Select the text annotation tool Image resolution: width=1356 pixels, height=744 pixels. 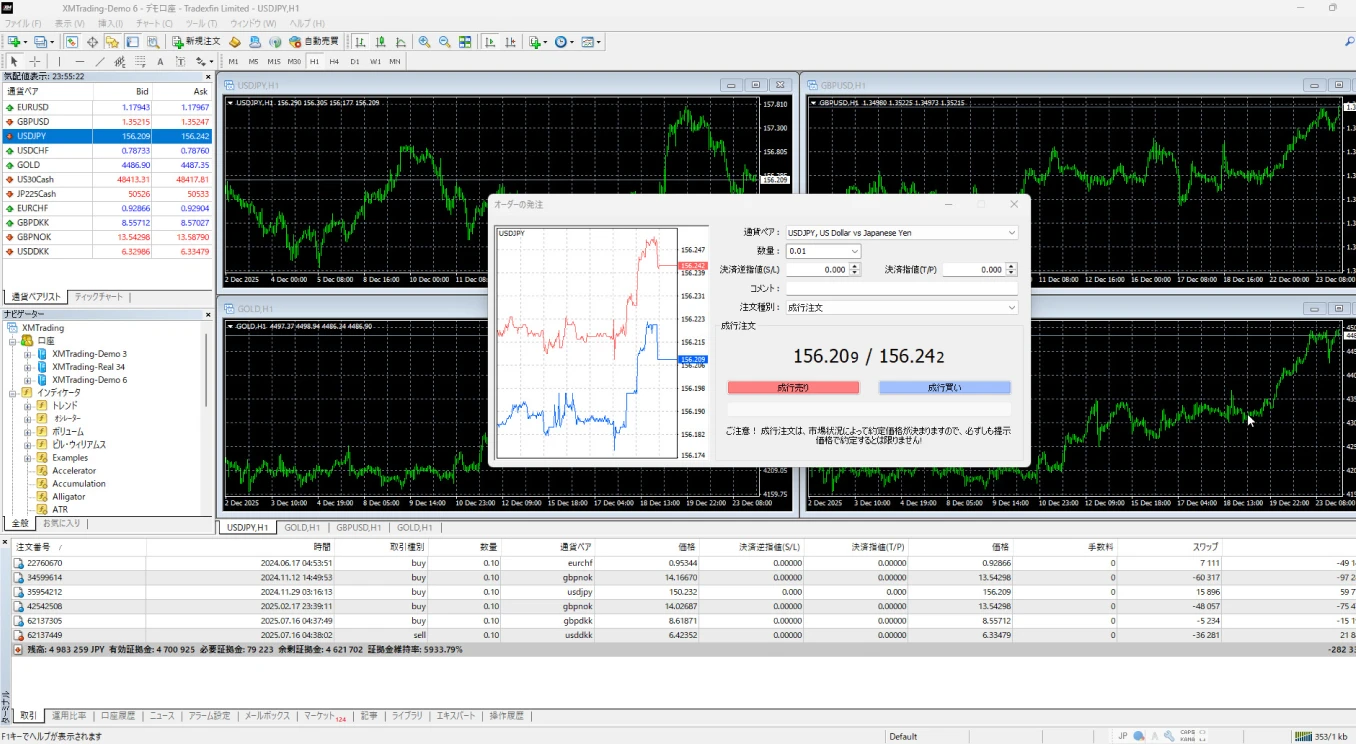160,61
